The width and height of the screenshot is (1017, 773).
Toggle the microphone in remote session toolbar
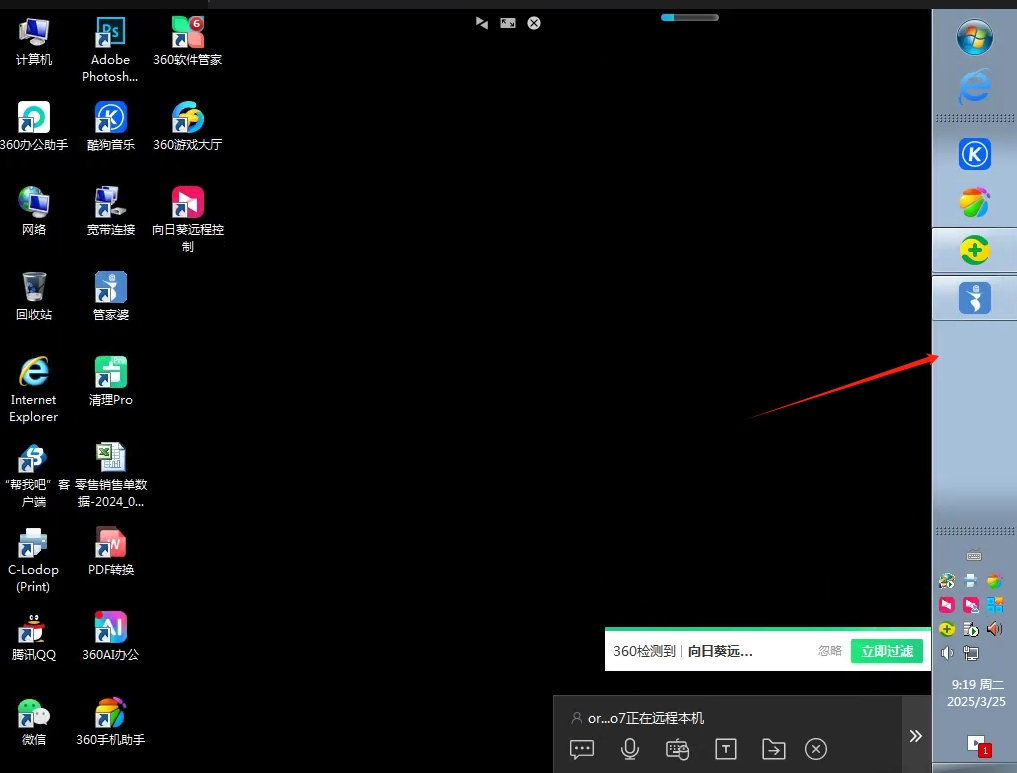click(x=630, y=749)
